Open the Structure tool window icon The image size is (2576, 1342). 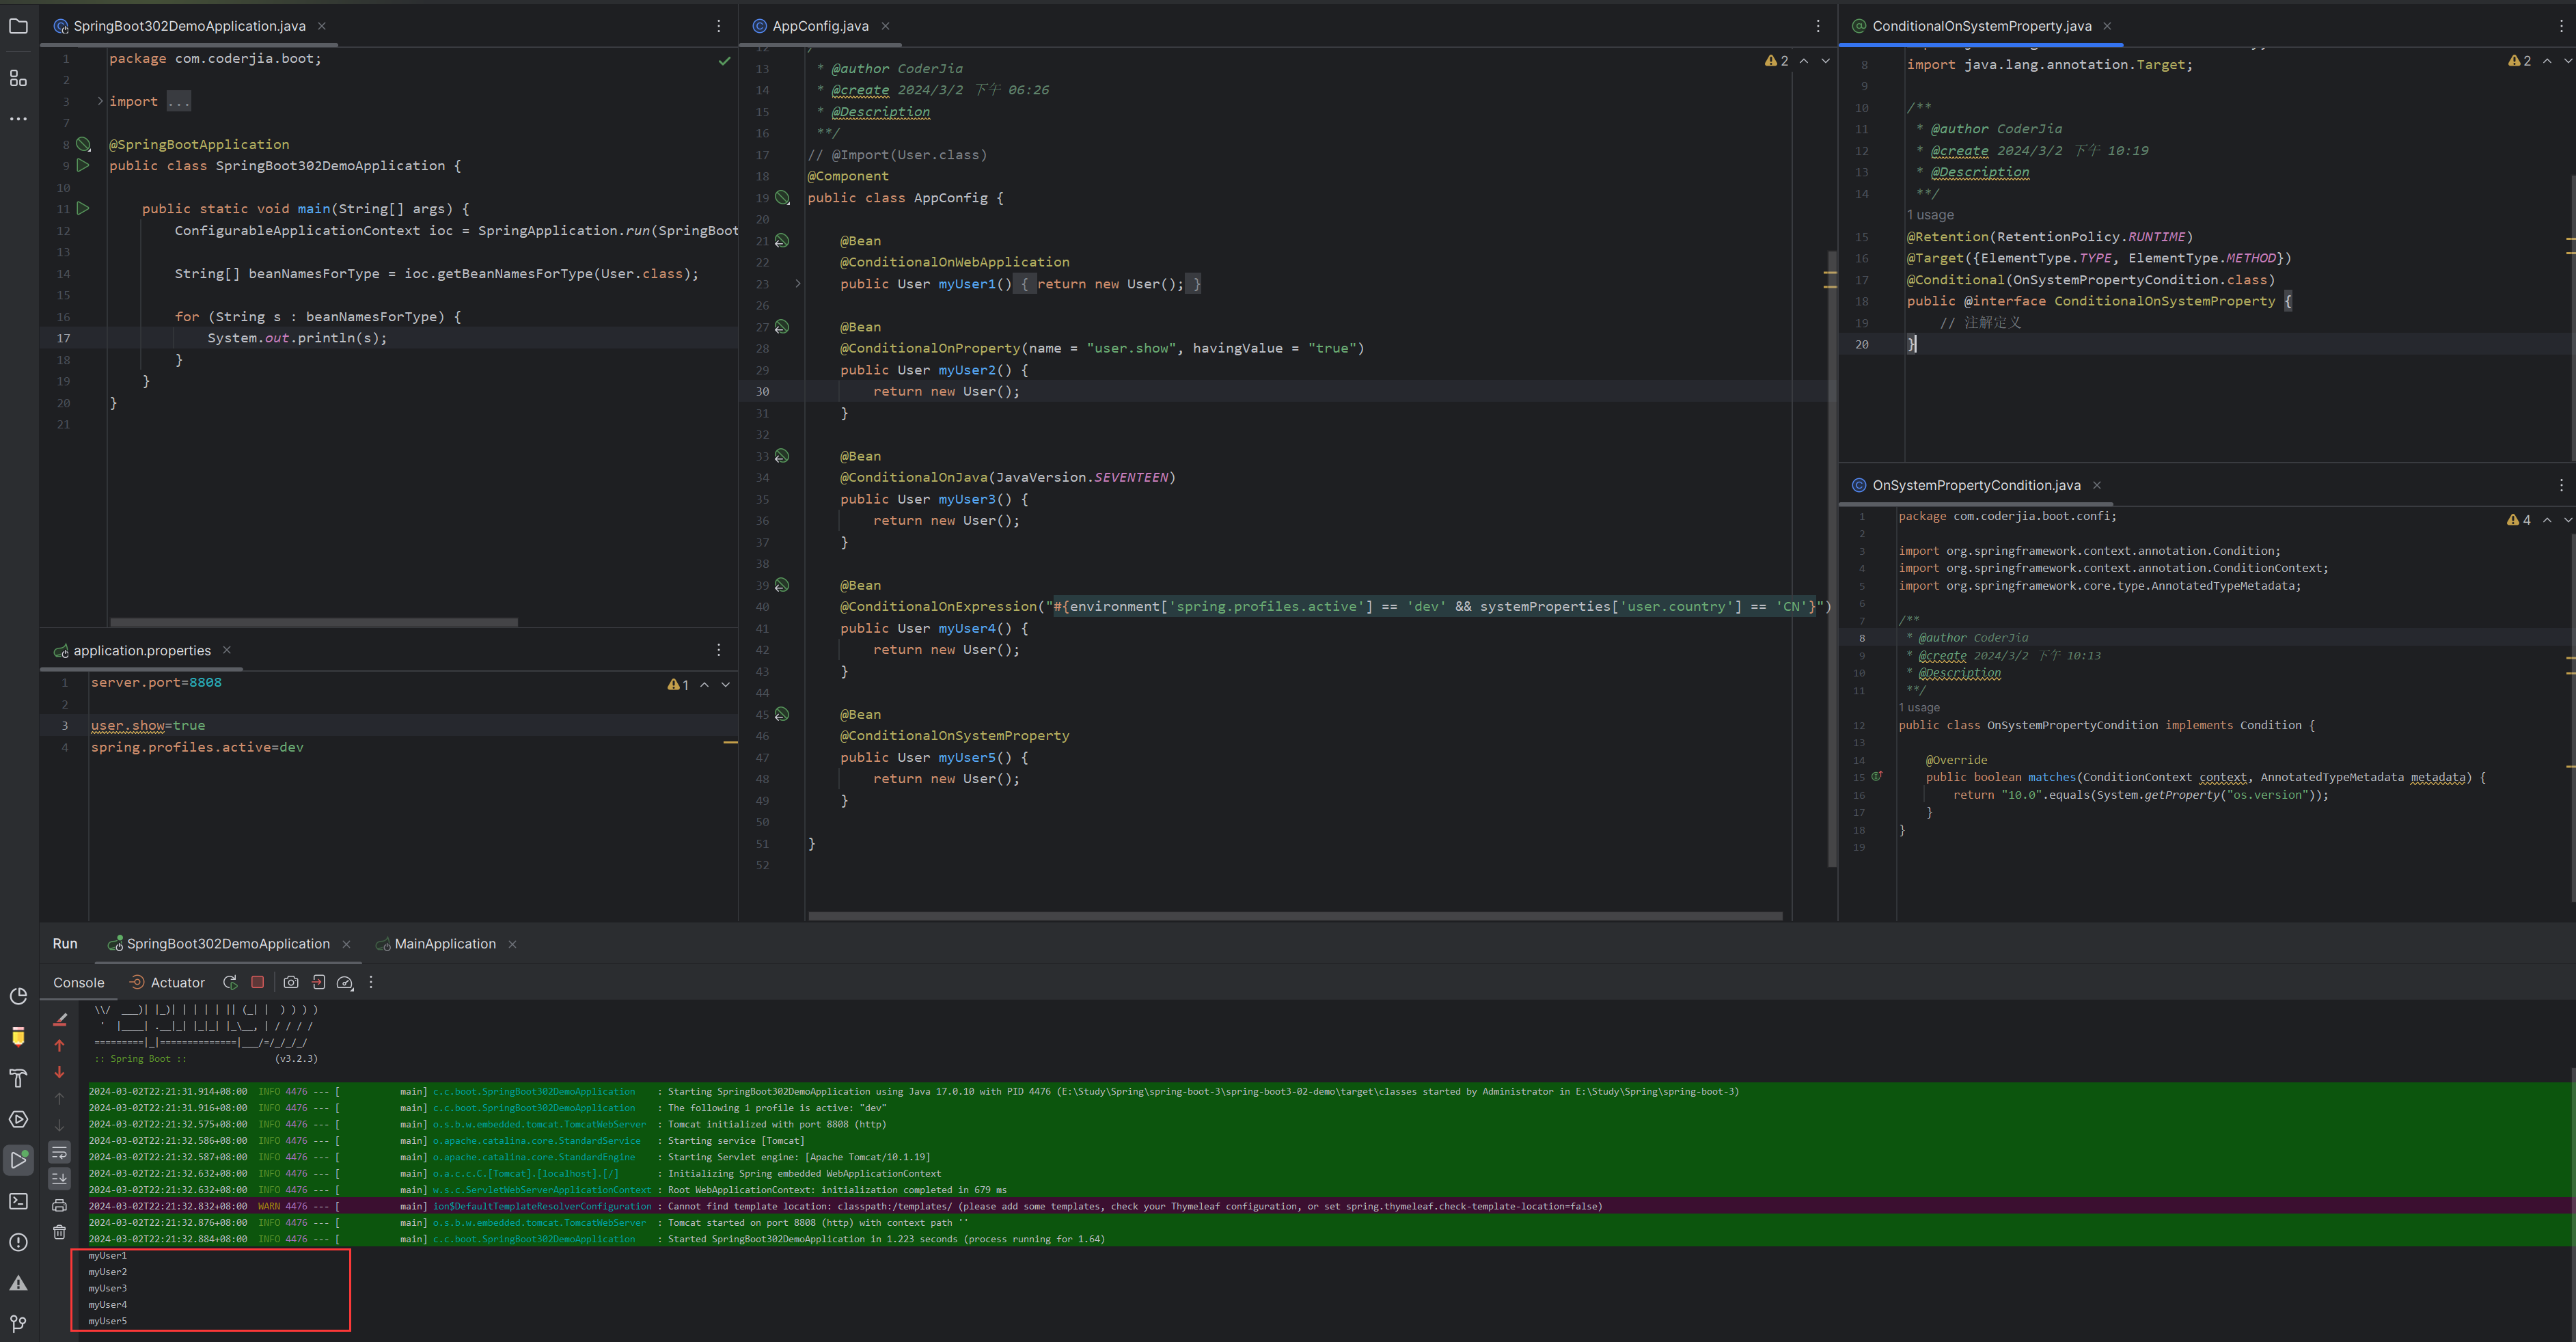18,78
